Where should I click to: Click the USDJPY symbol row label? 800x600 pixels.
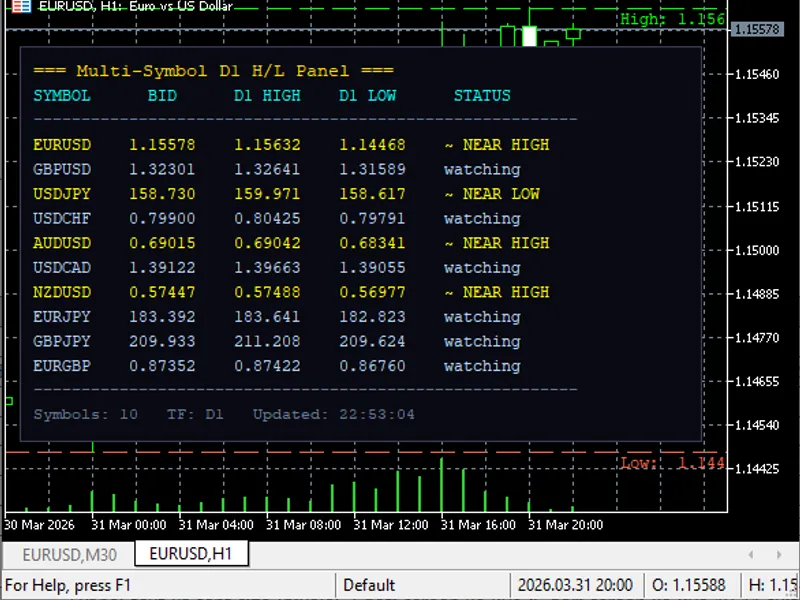(x=62, y=194)
